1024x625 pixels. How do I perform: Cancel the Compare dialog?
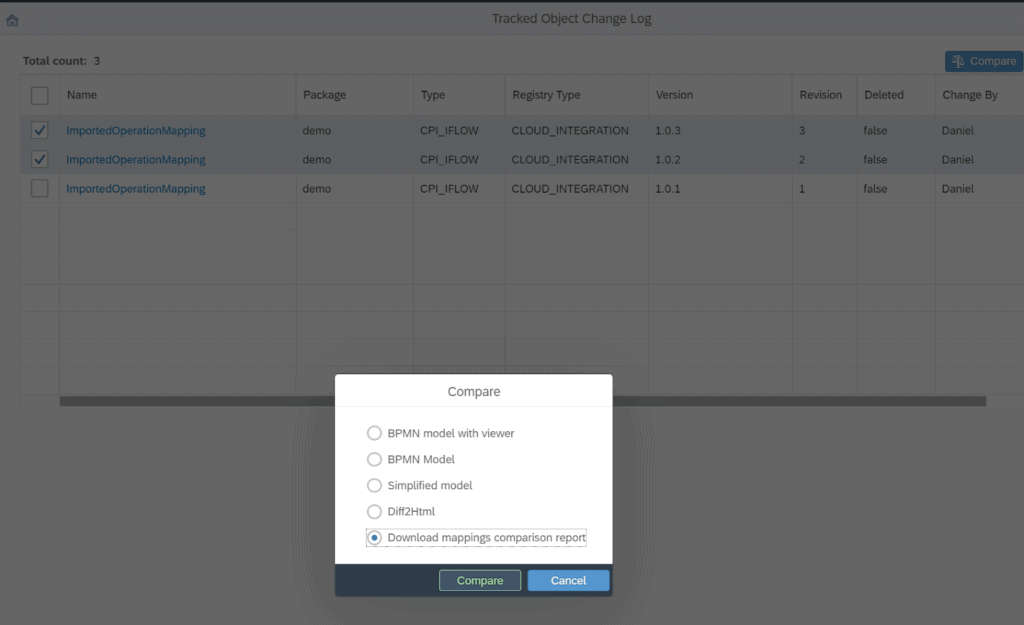coord(568,580)
